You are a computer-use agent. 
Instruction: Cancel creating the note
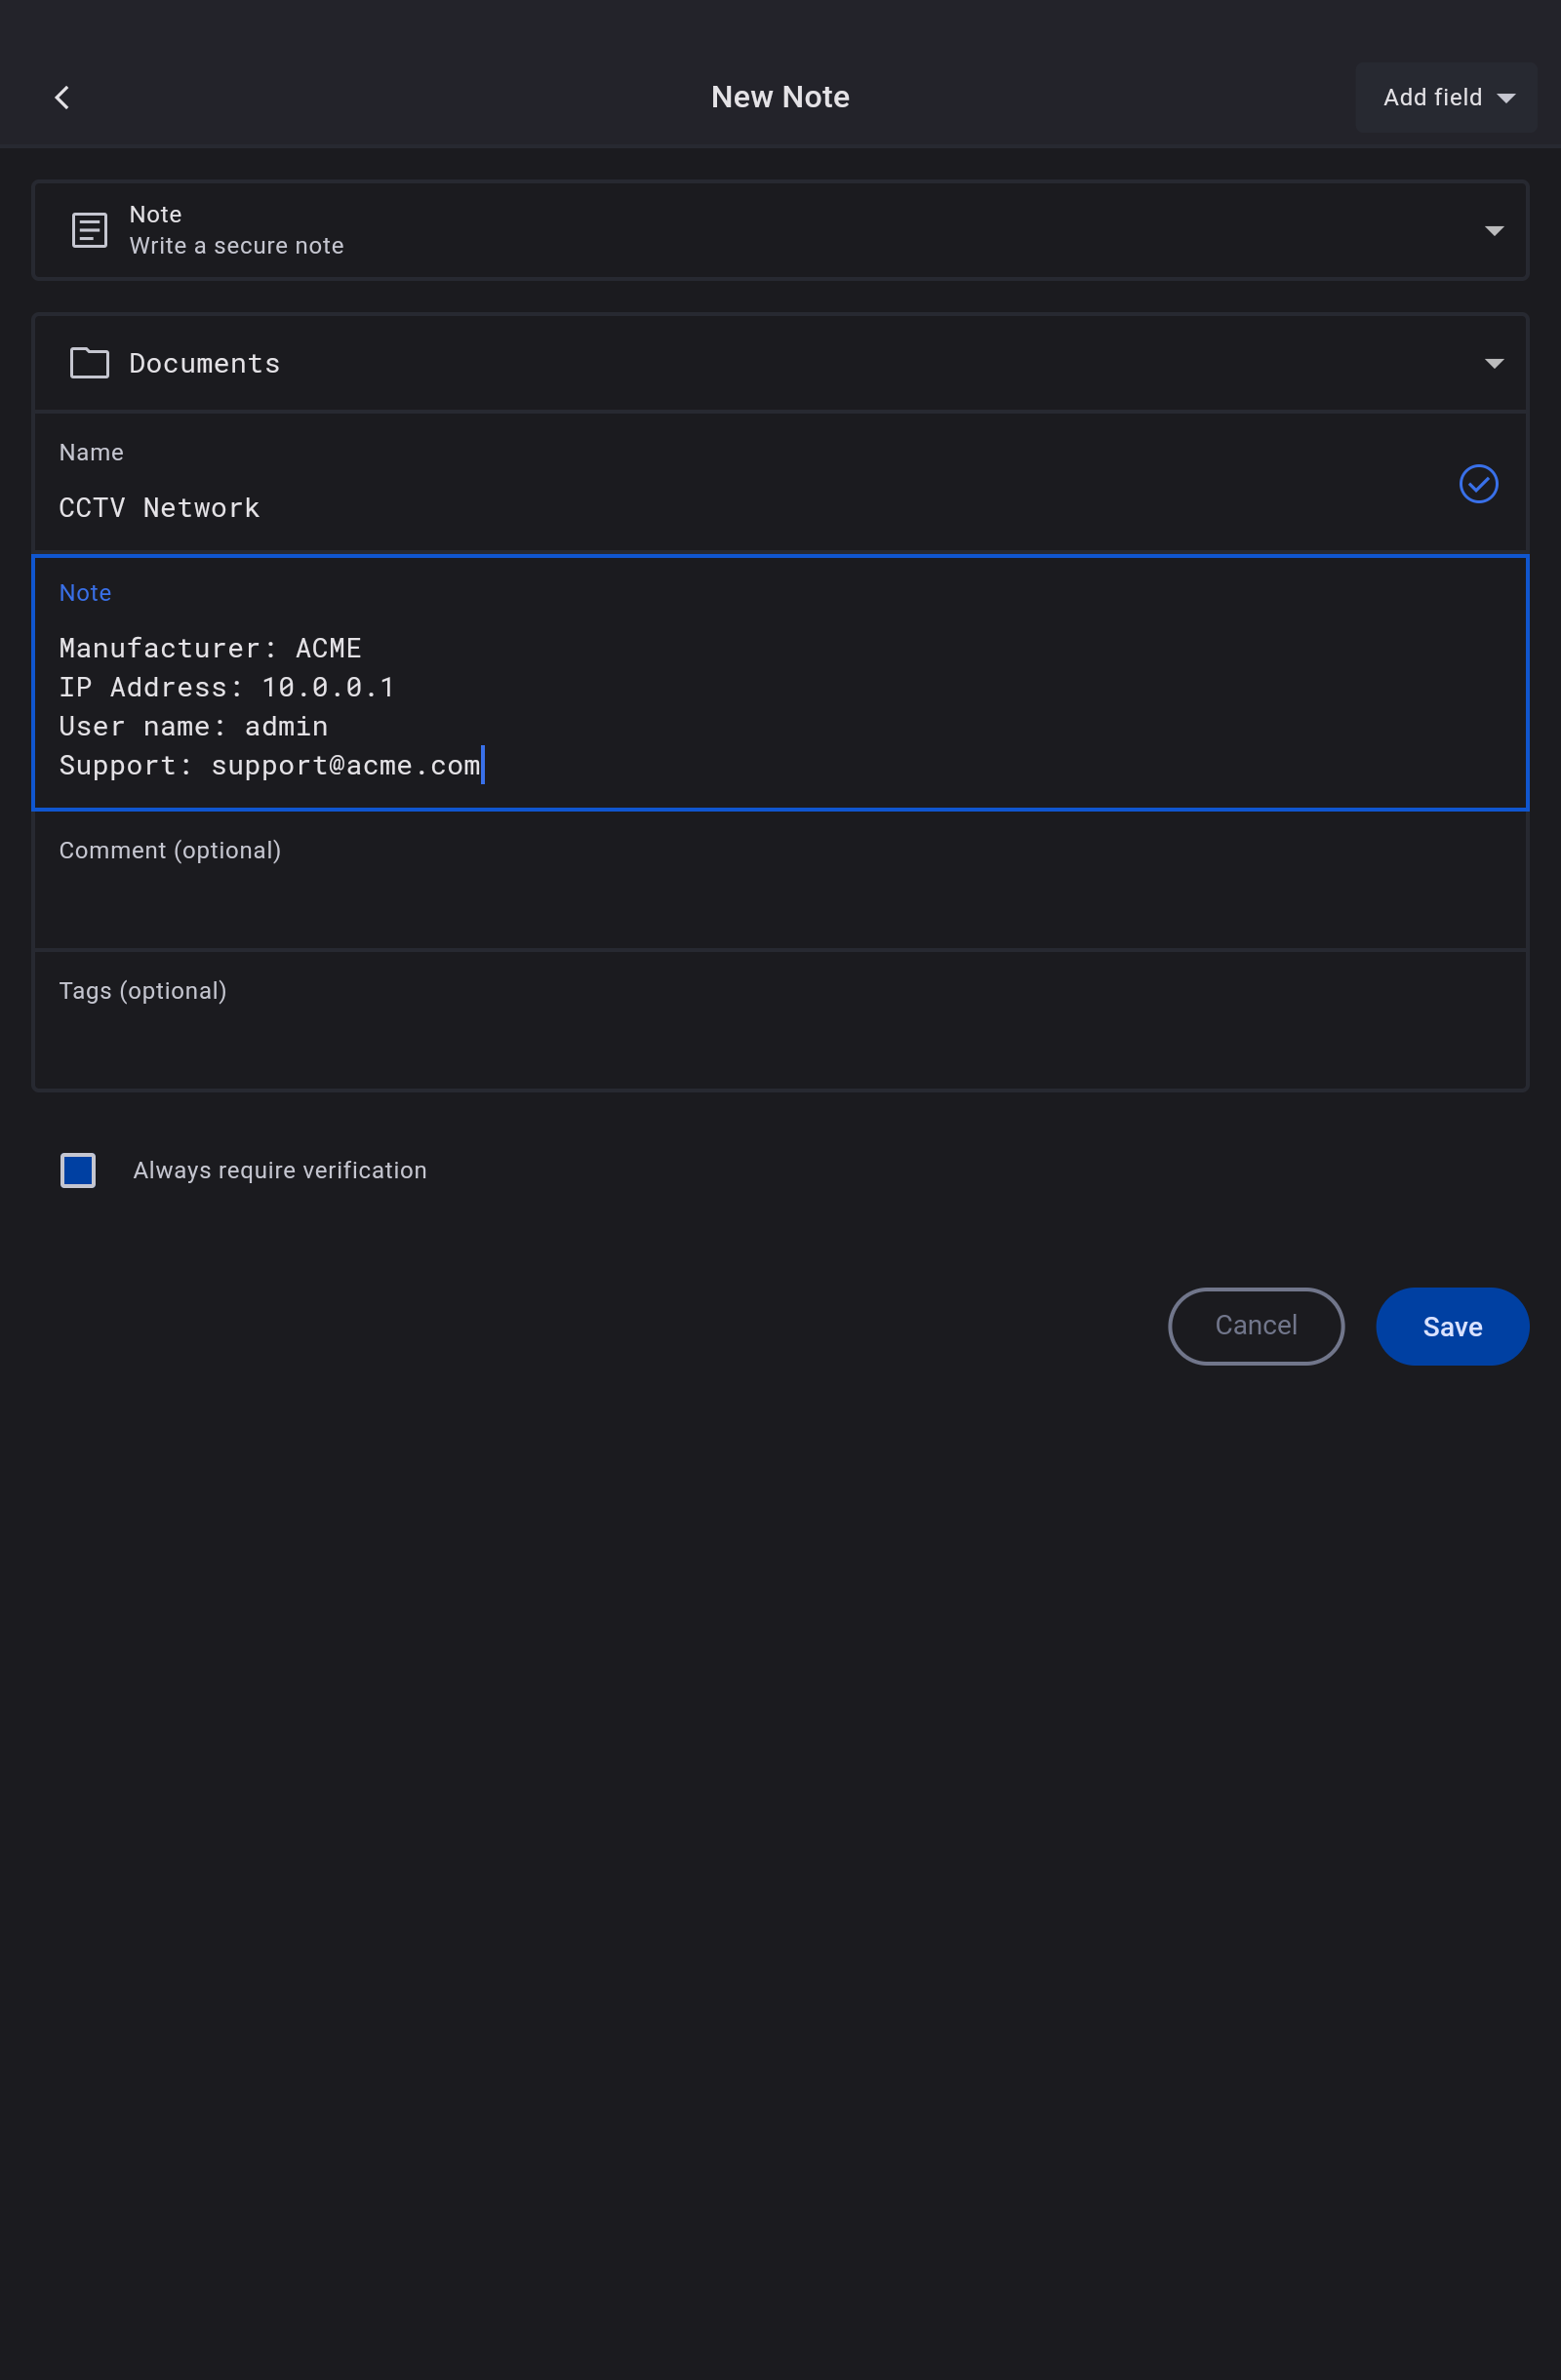1255,1326
